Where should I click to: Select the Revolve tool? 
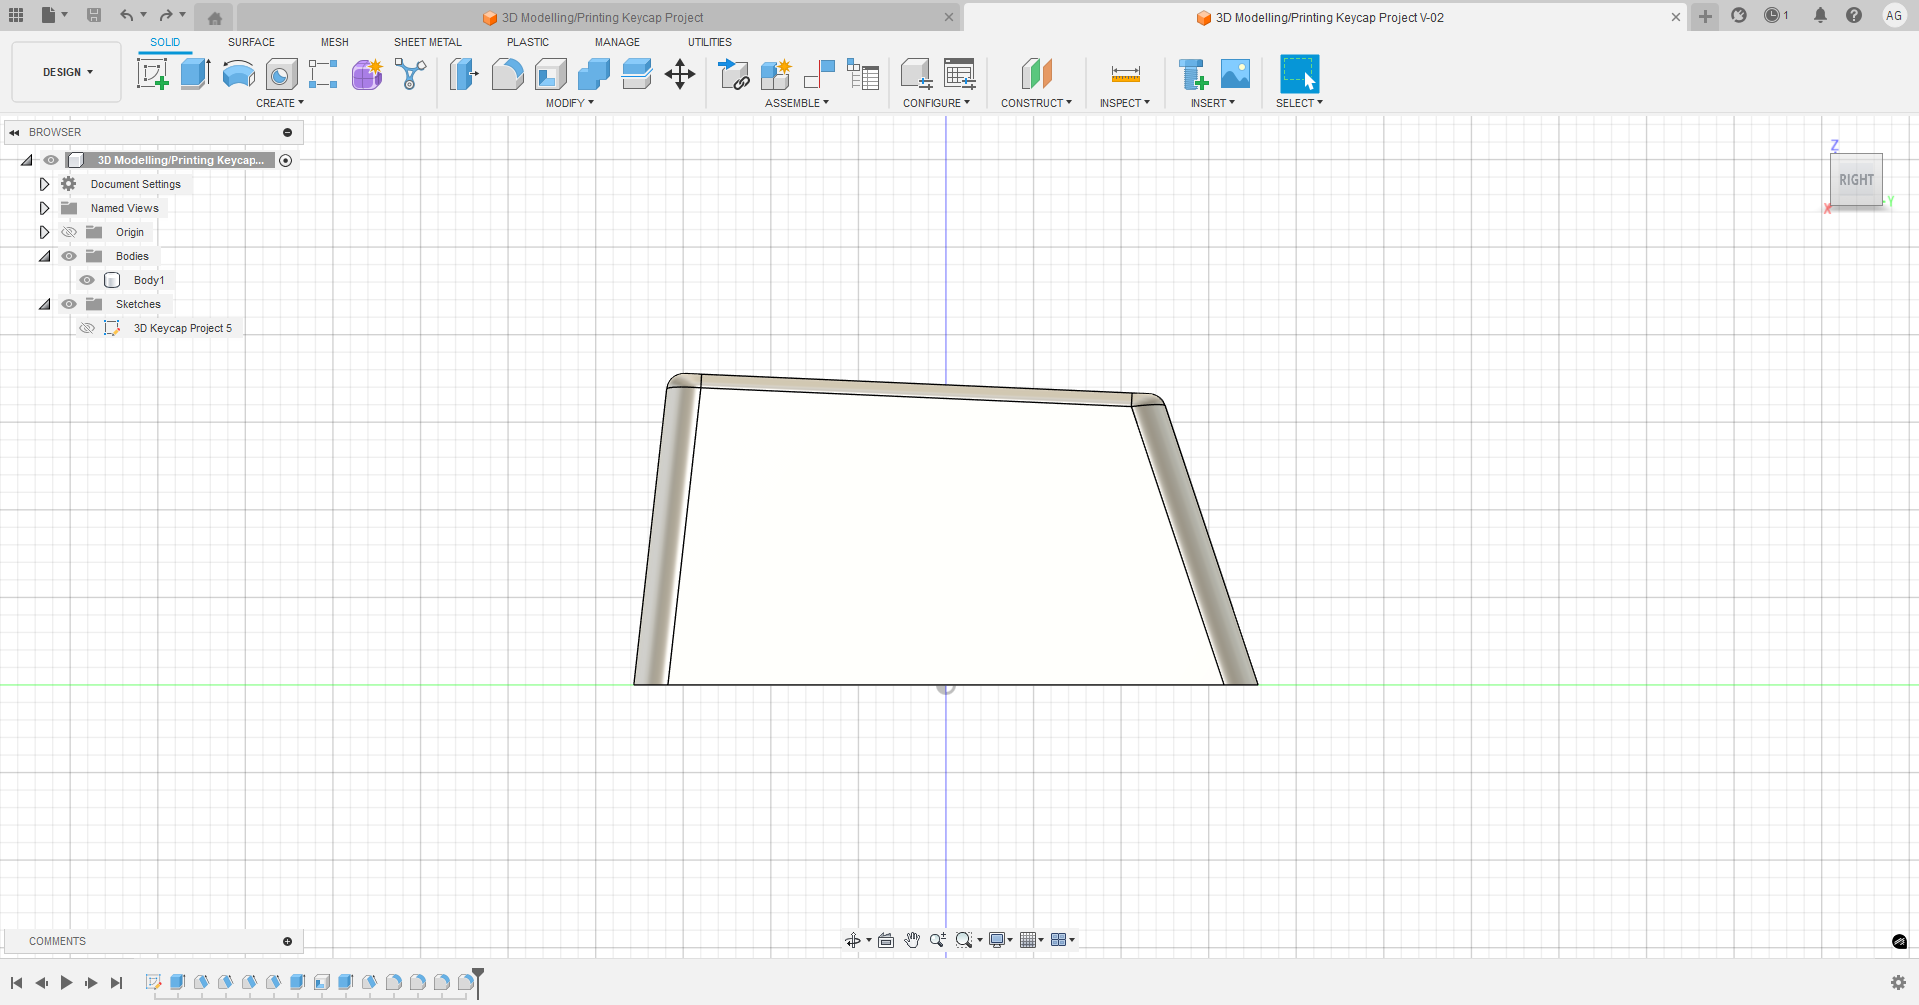[x=238, y=74]
